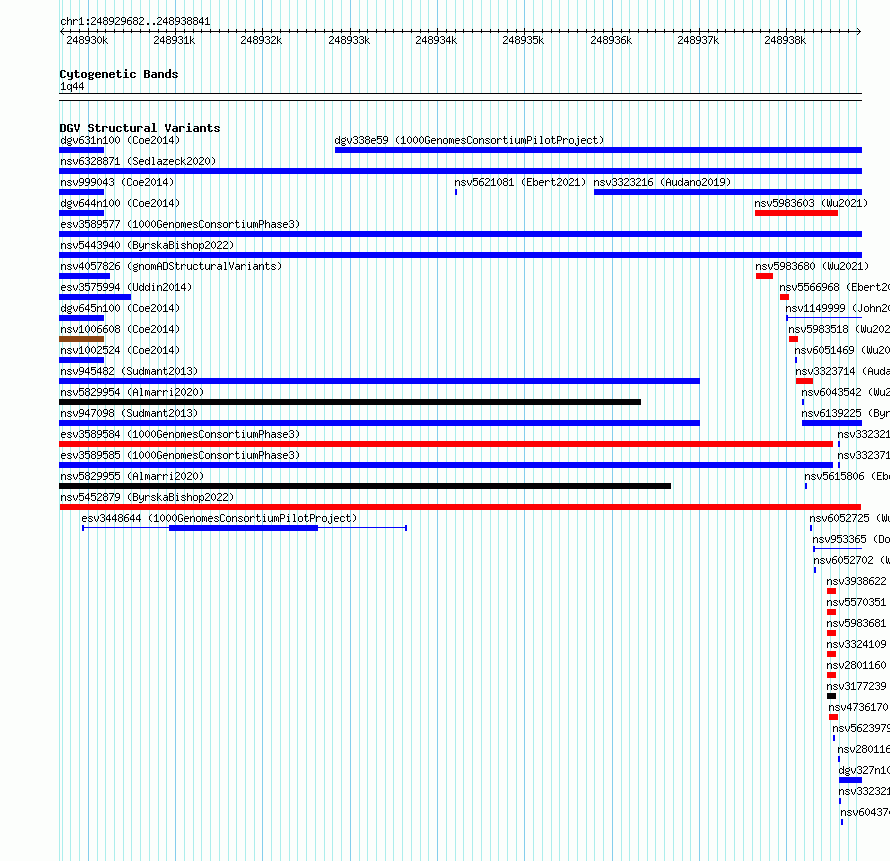Click the 248930k ruler tick label

[87, 40]
